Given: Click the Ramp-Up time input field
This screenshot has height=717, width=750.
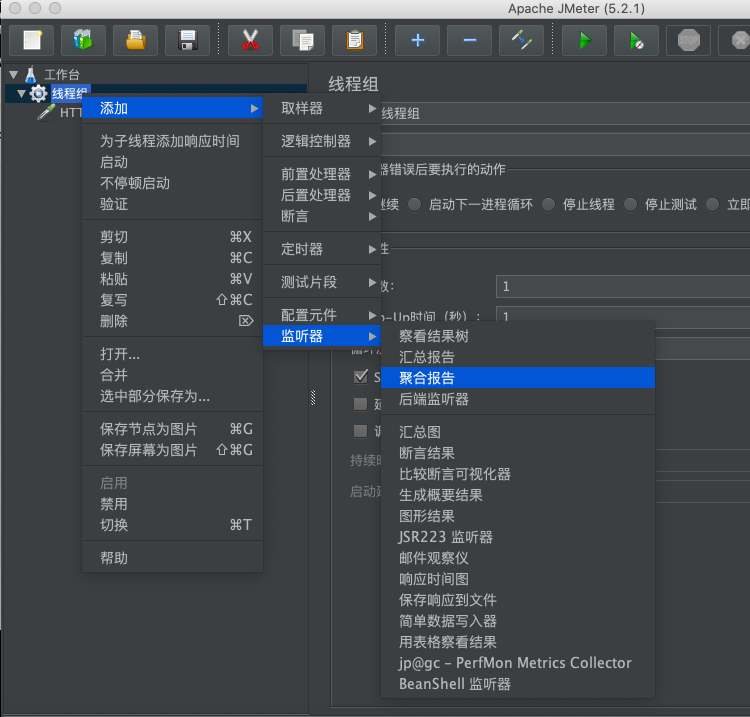Looking at the screenshot, I should pos(623,313).
